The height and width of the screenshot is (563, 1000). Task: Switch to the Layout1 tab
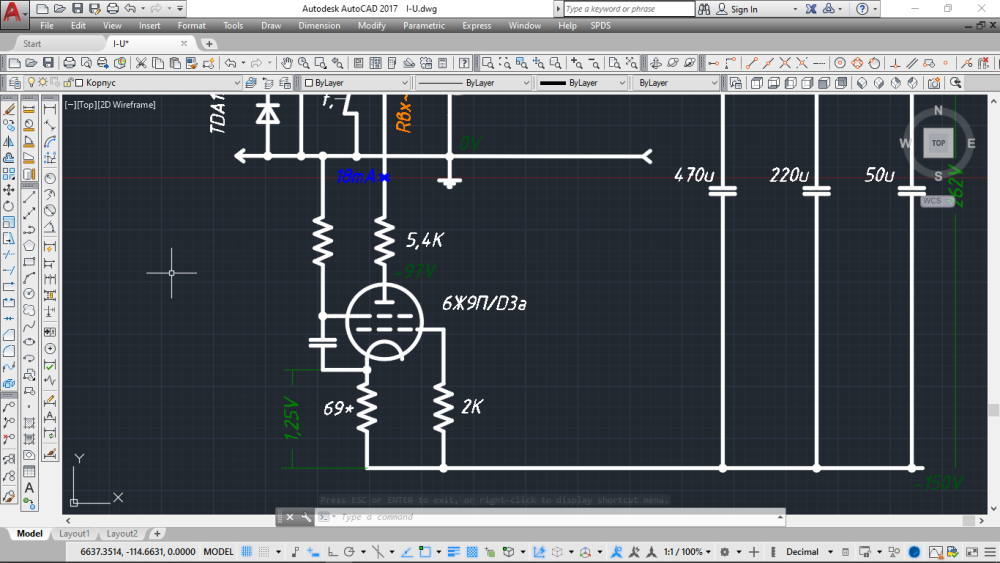tap(73, 534)
